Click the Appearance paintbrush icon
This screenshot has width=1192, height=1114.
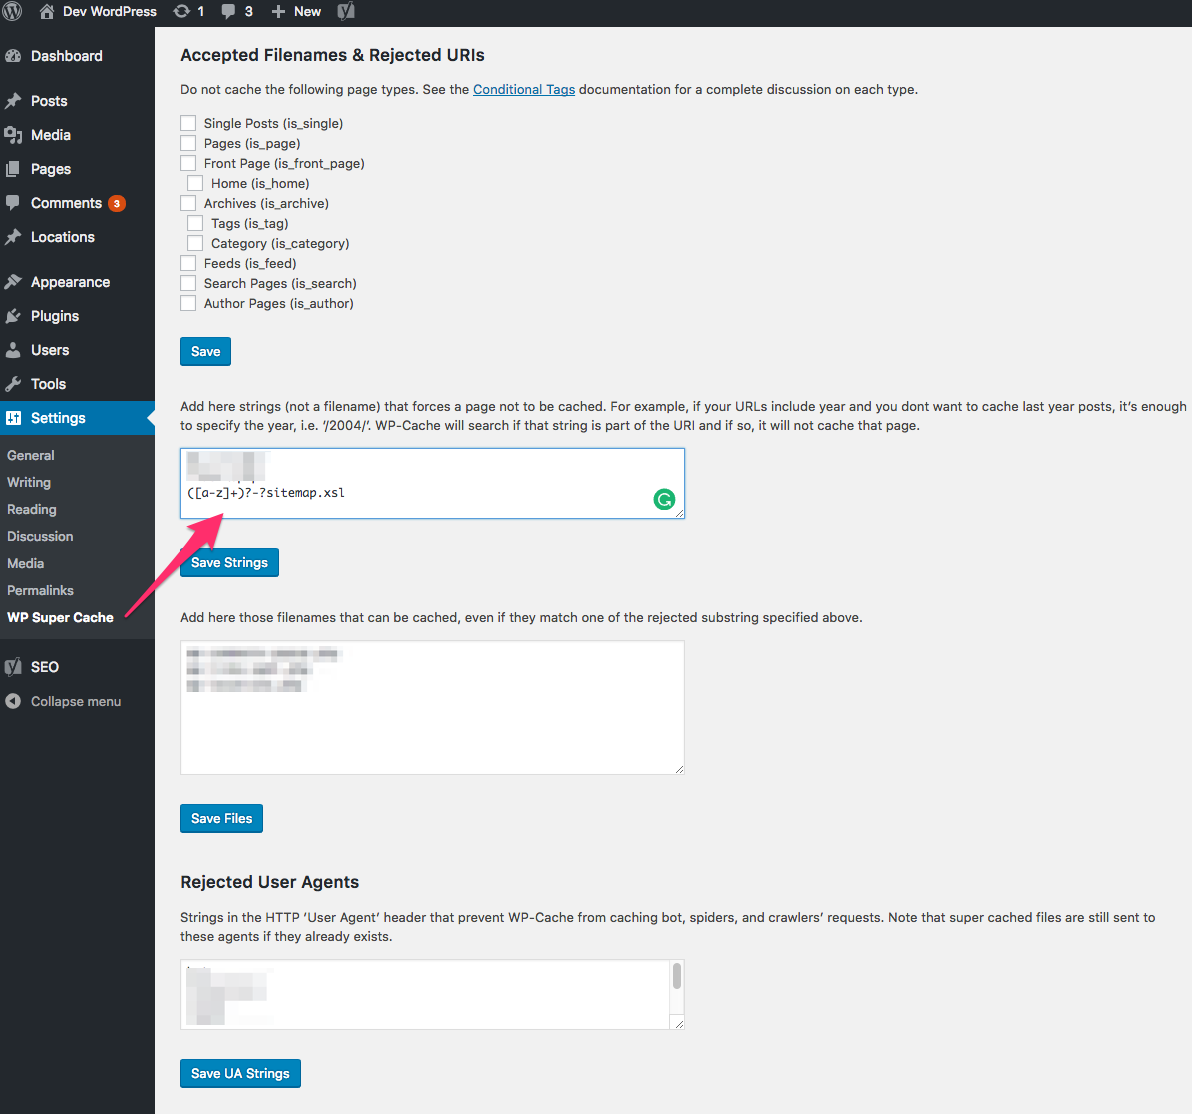pyautogui.click(x=13, y=282)
